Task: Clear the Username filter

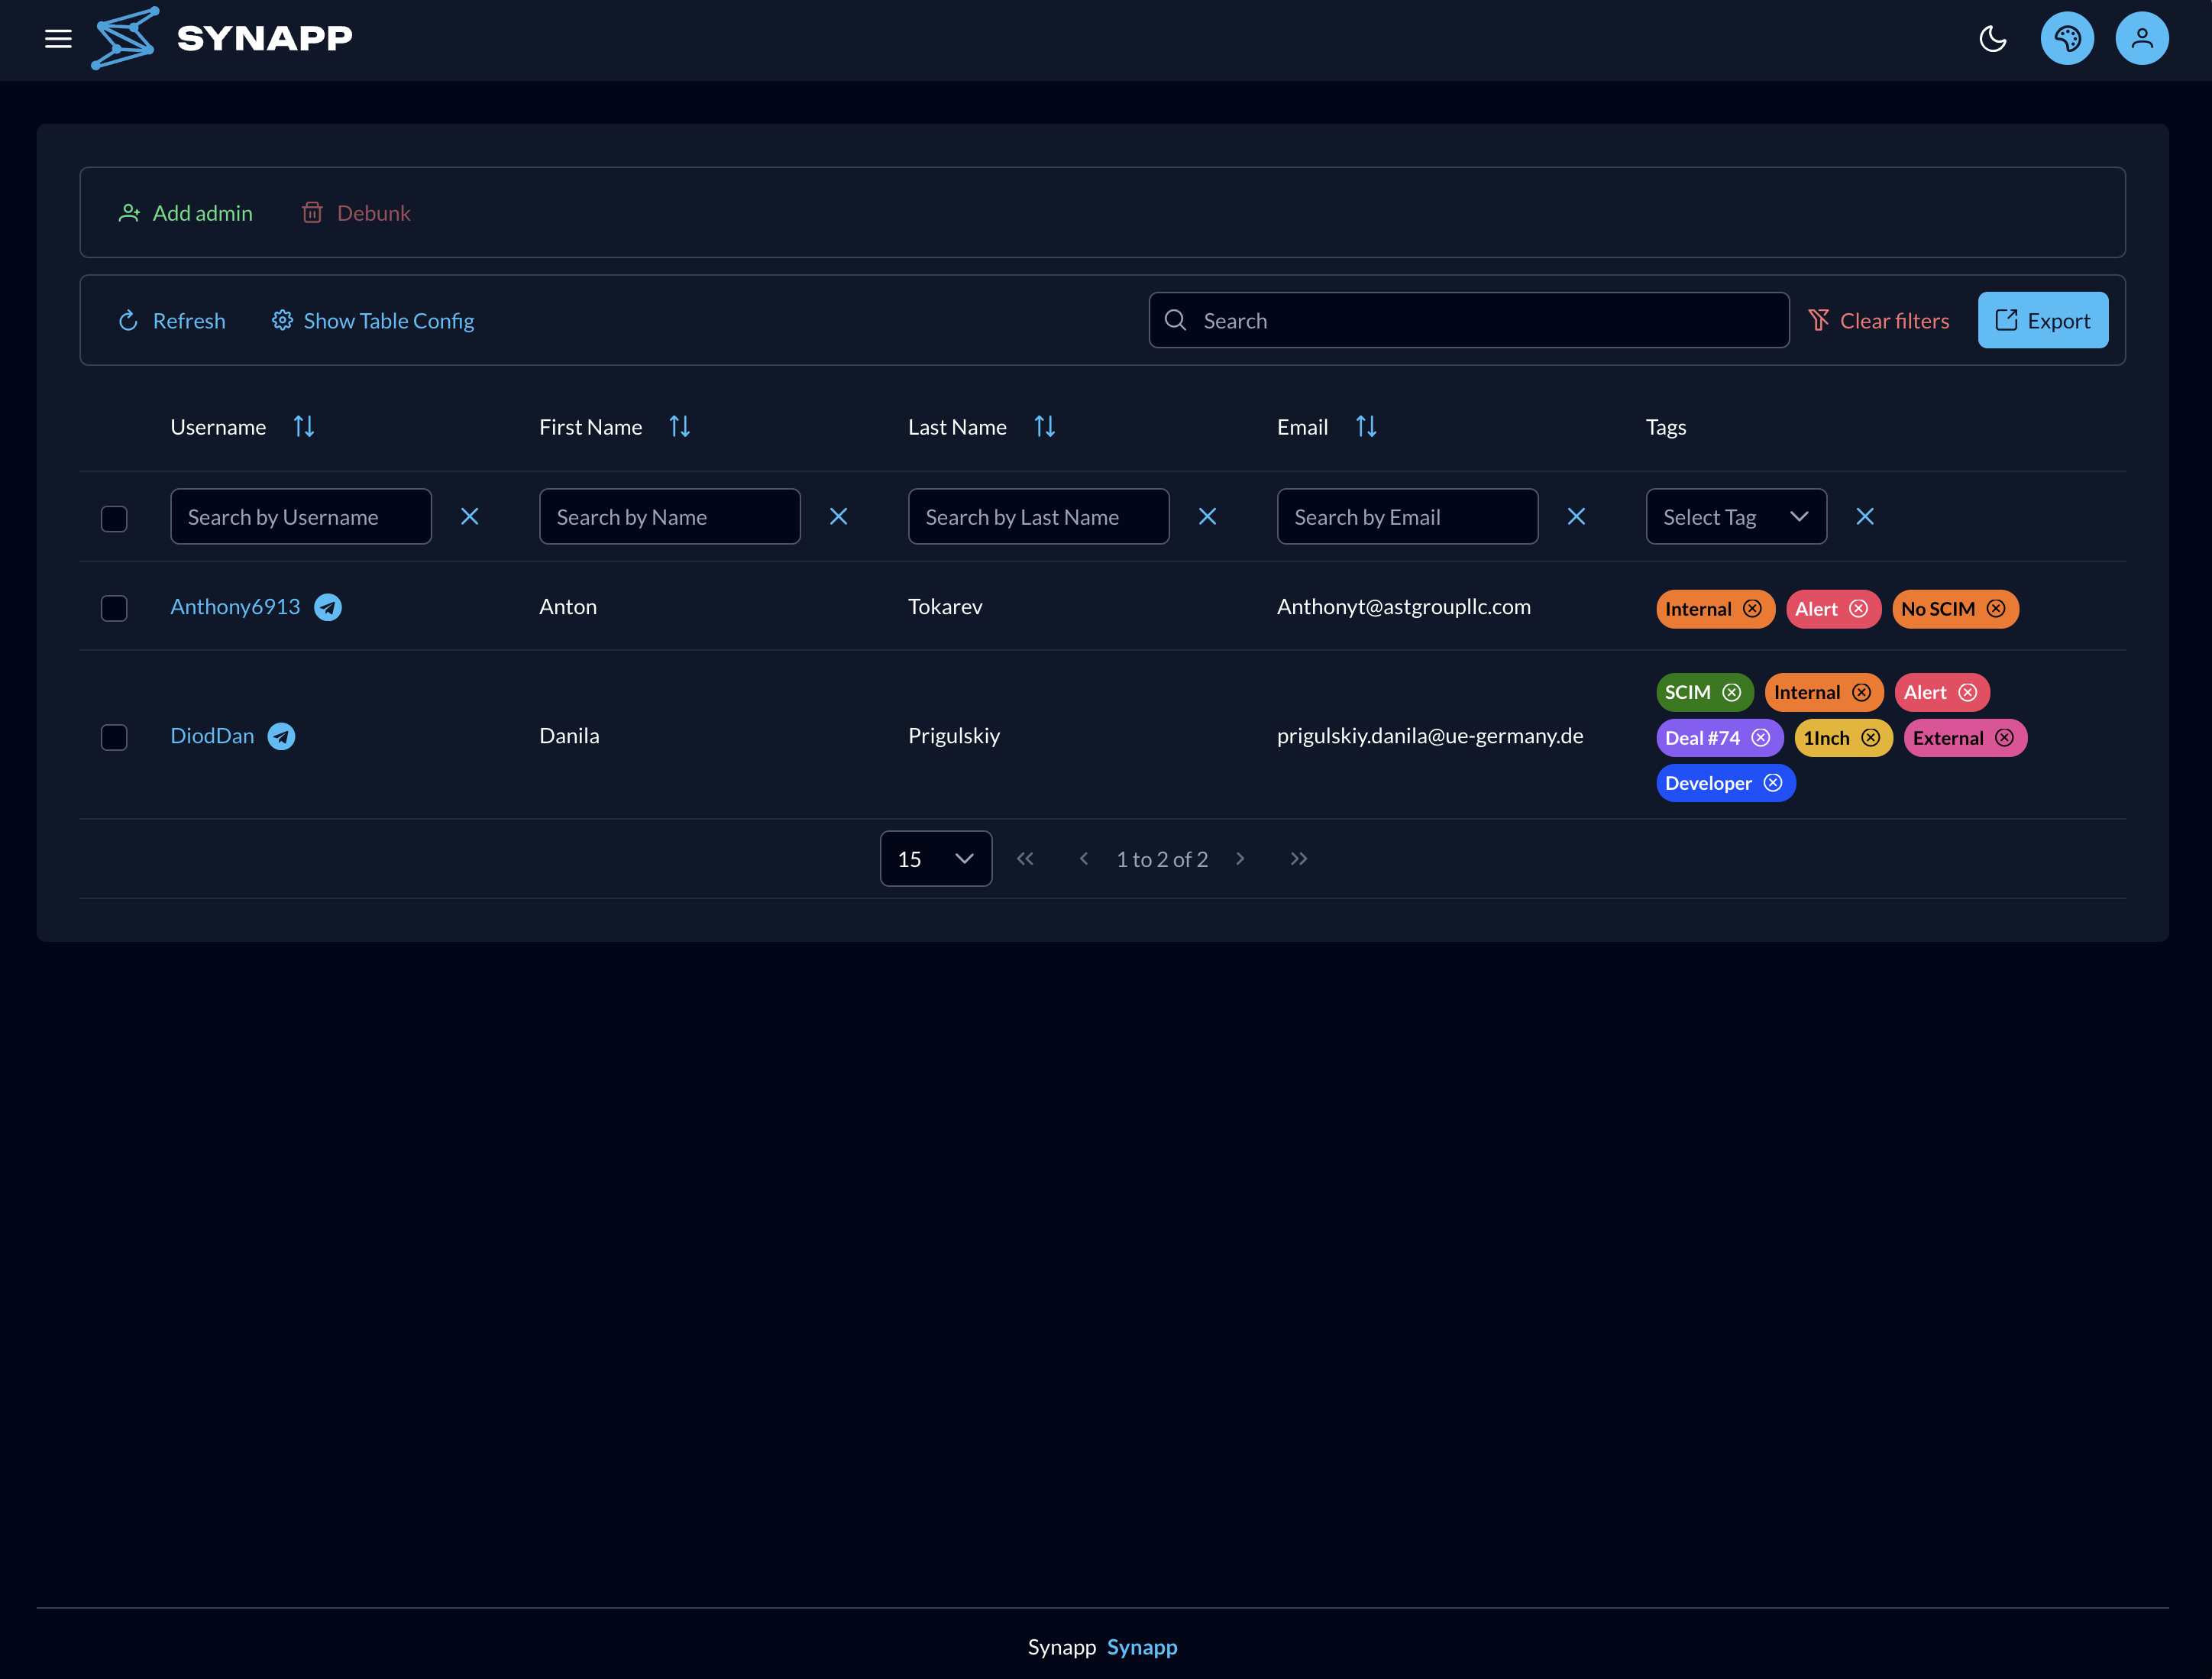Action: (x=469, y=516)
